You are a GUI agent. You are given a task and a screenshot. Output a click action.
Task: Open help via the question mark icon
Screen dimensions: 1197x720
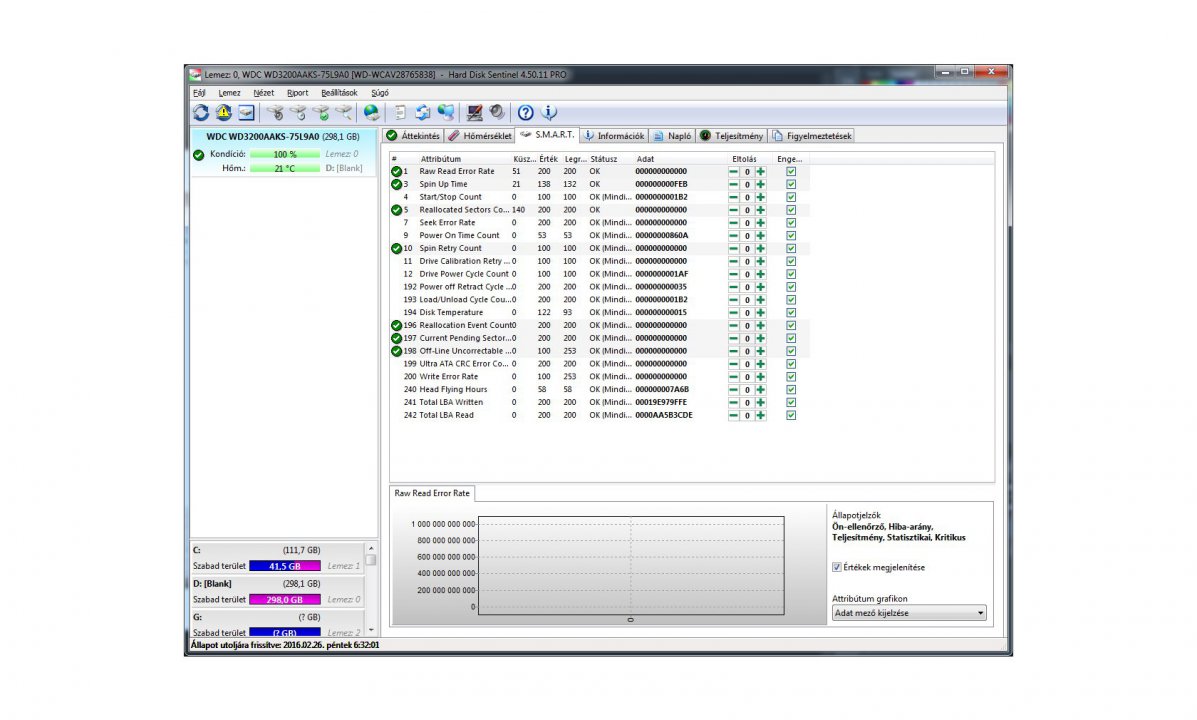coord(525,113)
